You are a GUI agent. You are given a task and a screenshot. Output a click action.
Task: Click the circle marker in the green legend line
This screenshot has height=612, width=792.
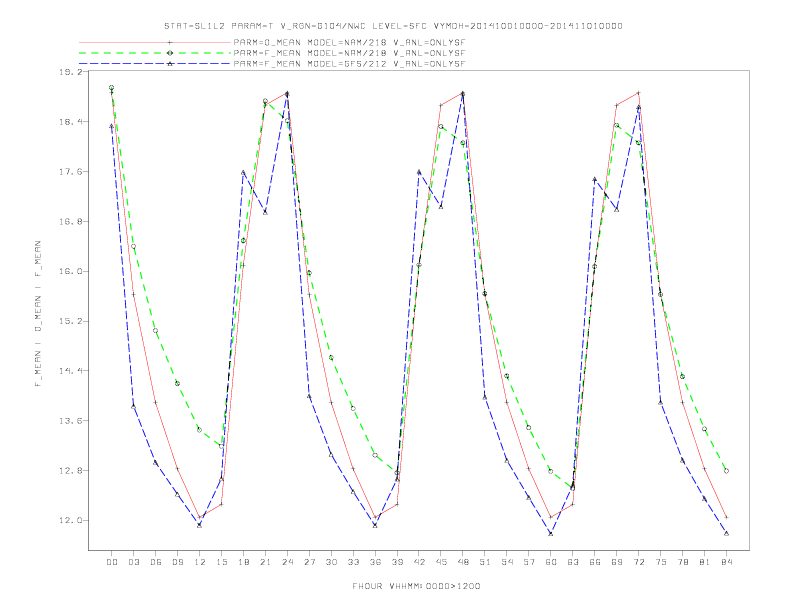click(x=170, y=53)
